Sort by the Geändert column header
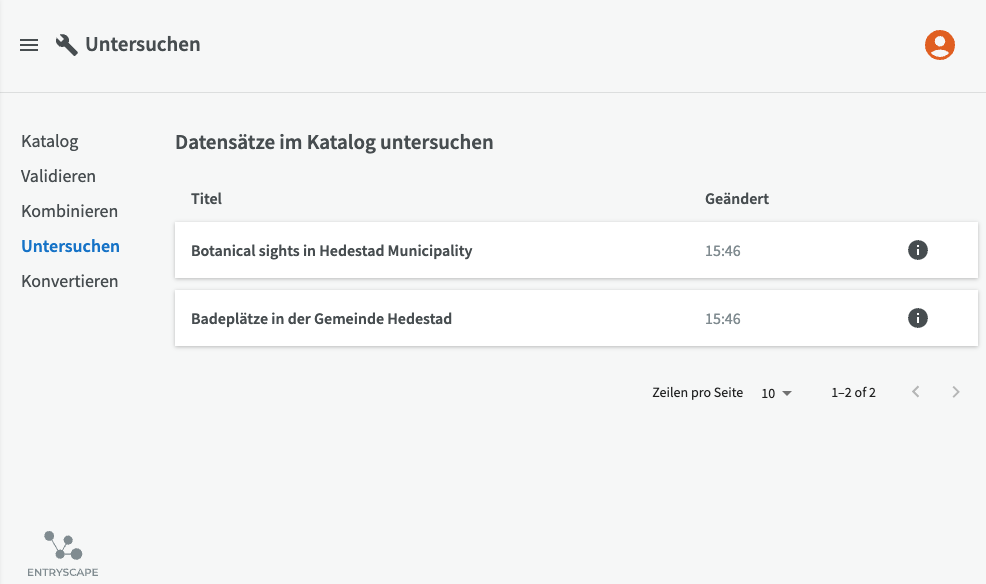Screen dimensions: 986x584 click(x=736, y=199)
